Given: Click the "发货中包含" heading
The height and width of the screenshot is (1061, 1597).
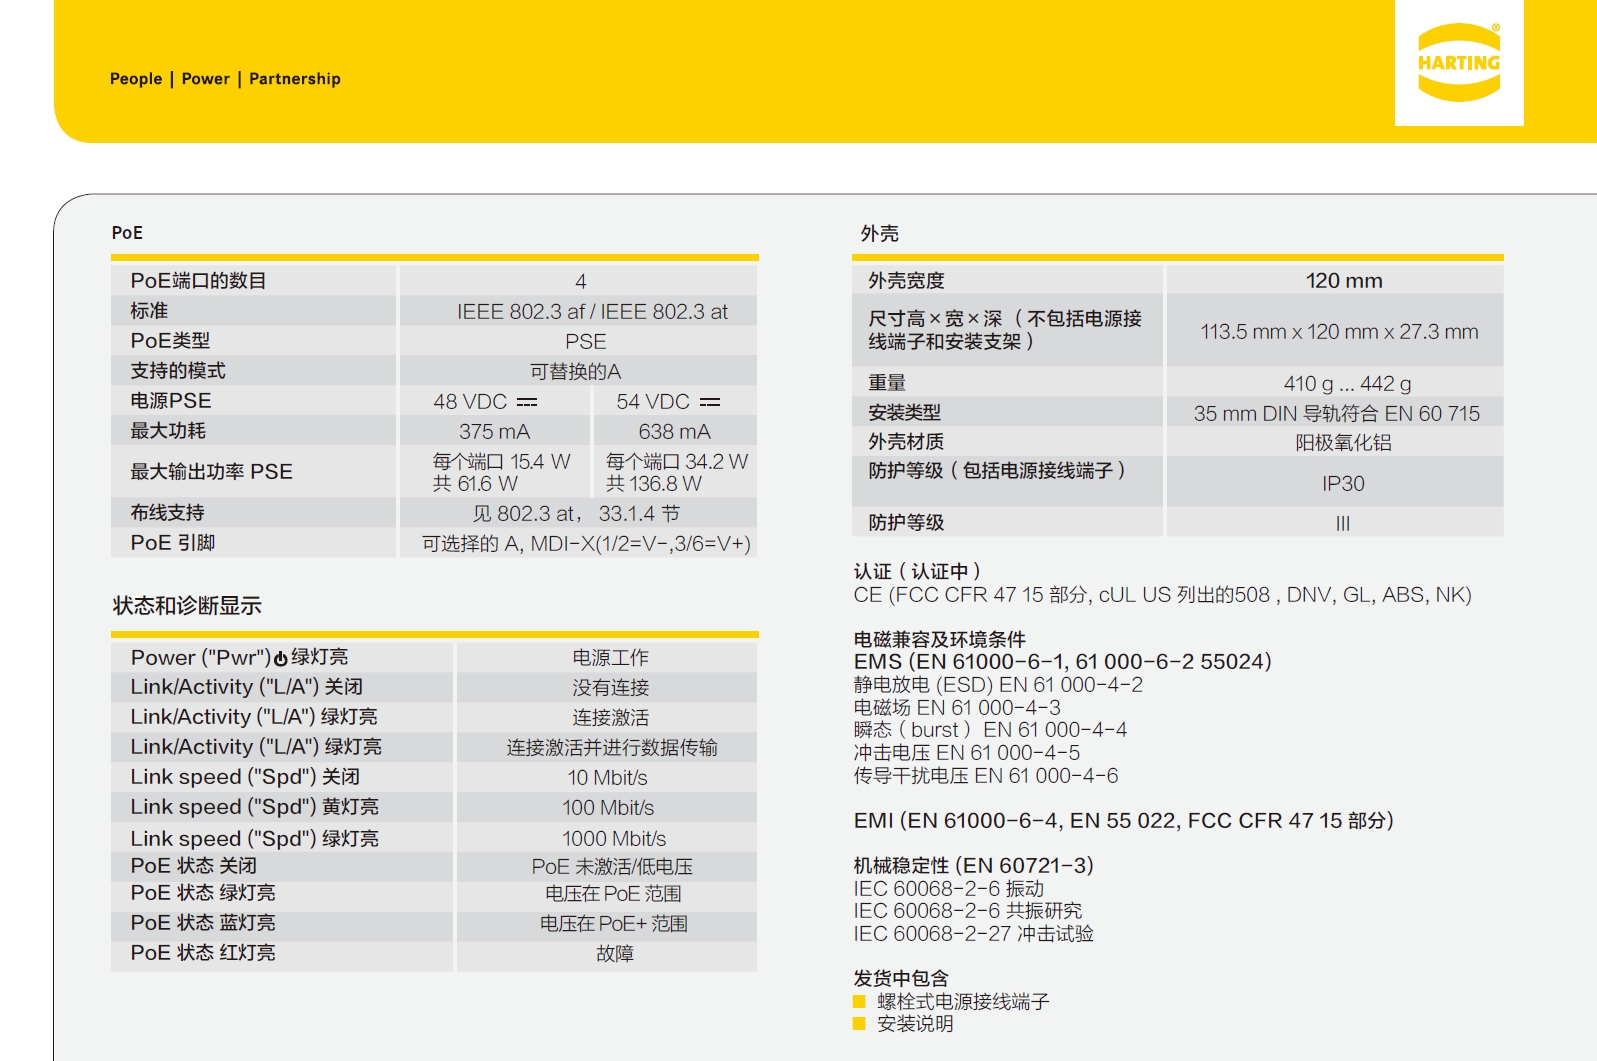Looking at the screenshot, I should tap(901, 978).
